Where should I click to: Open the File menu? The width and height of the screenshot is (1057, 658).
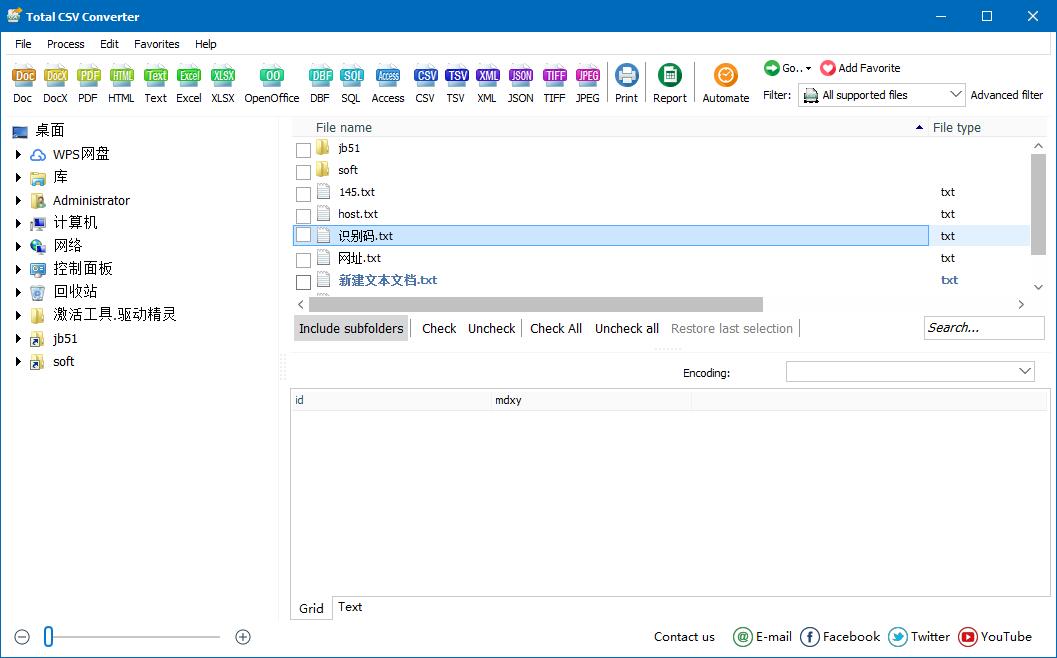(23, 44)
